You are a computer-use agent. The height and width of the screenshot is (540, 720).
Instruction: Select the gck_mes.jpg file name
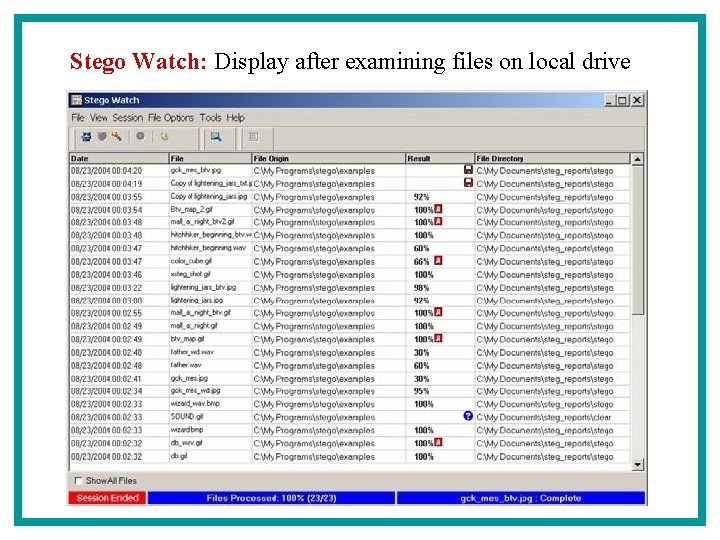(189, 378)
